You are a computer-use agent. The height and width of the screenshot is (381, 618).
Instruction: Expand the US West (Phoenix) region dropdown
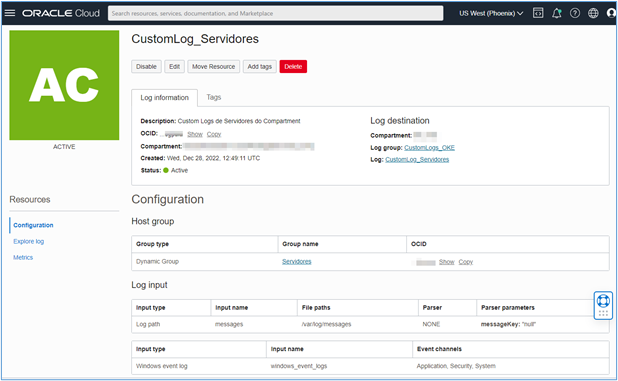pos(491,13)
